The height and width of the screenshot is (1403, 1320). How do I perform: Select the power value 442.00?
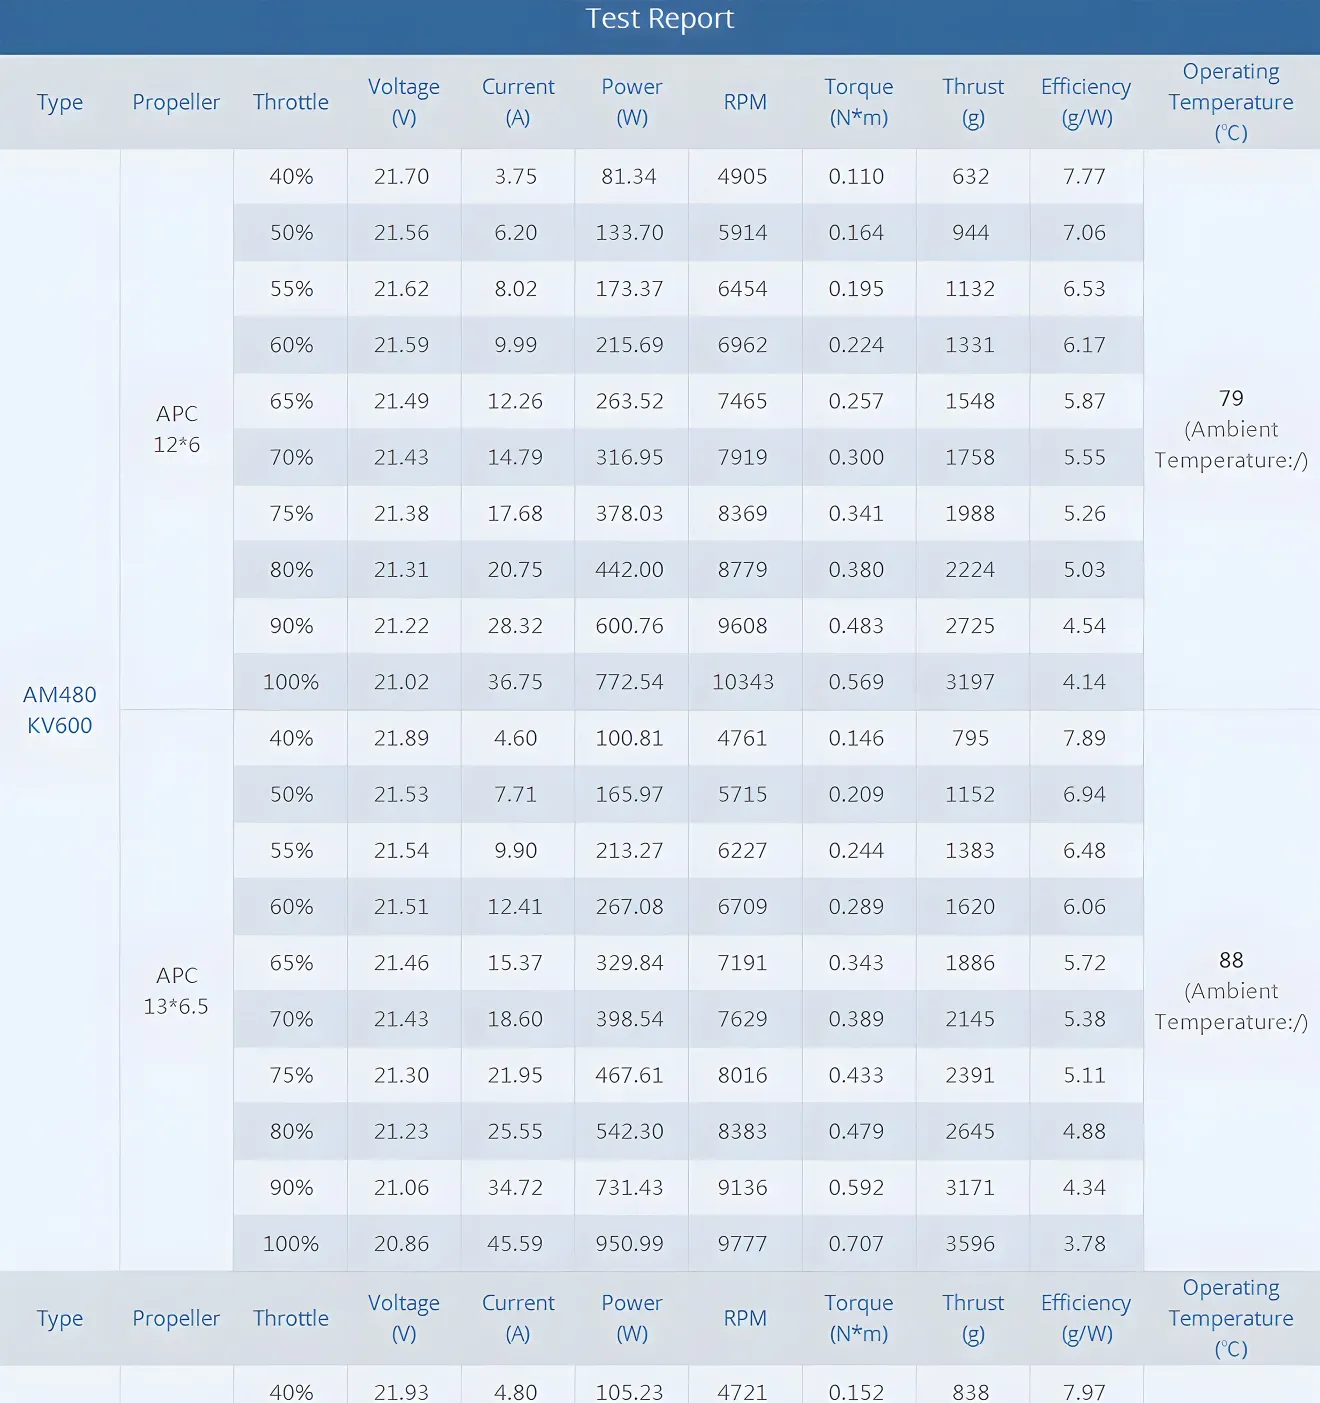(x=630, y=570)
